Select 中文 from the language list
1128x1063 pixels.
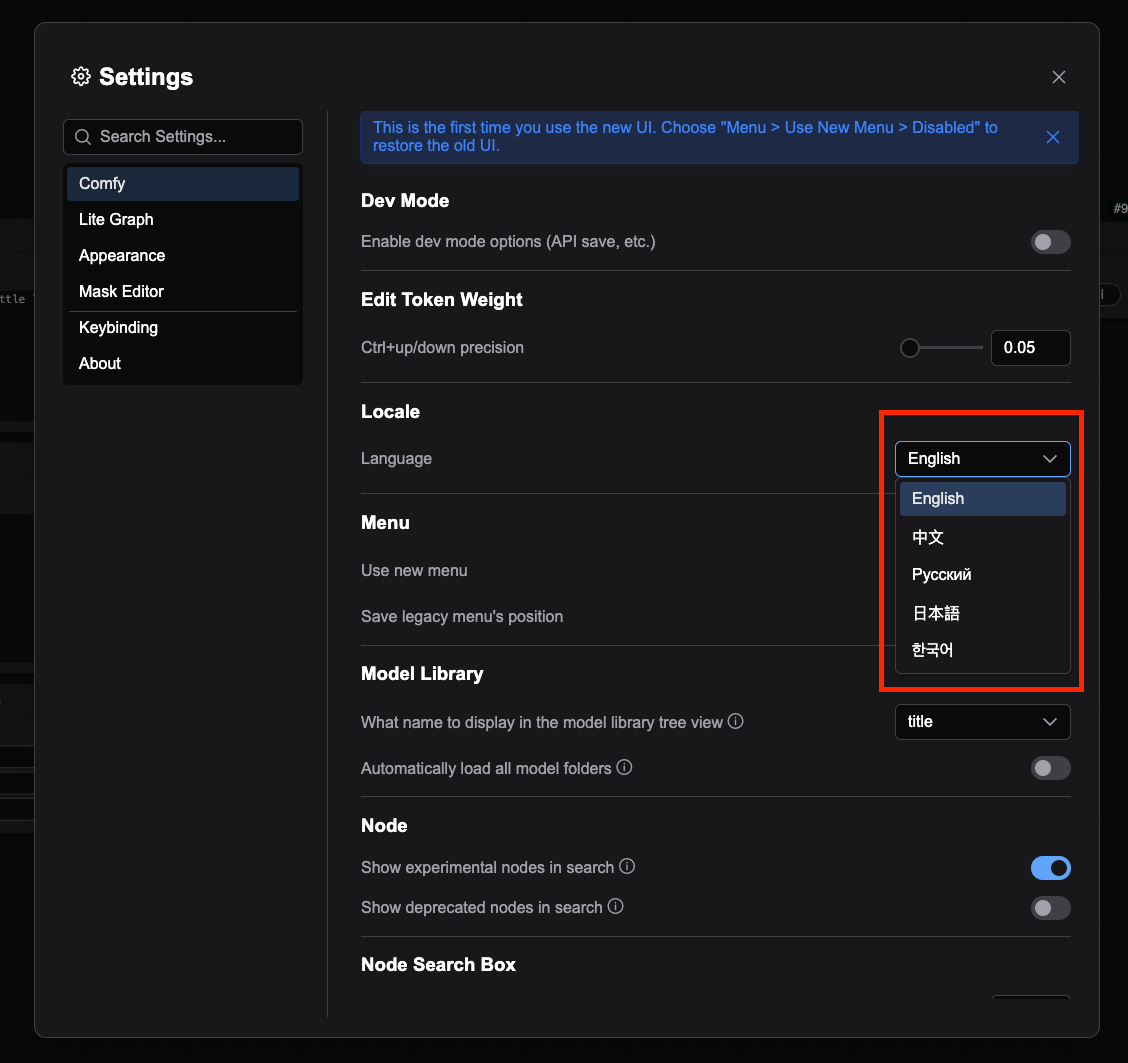(x=927, y=537)
